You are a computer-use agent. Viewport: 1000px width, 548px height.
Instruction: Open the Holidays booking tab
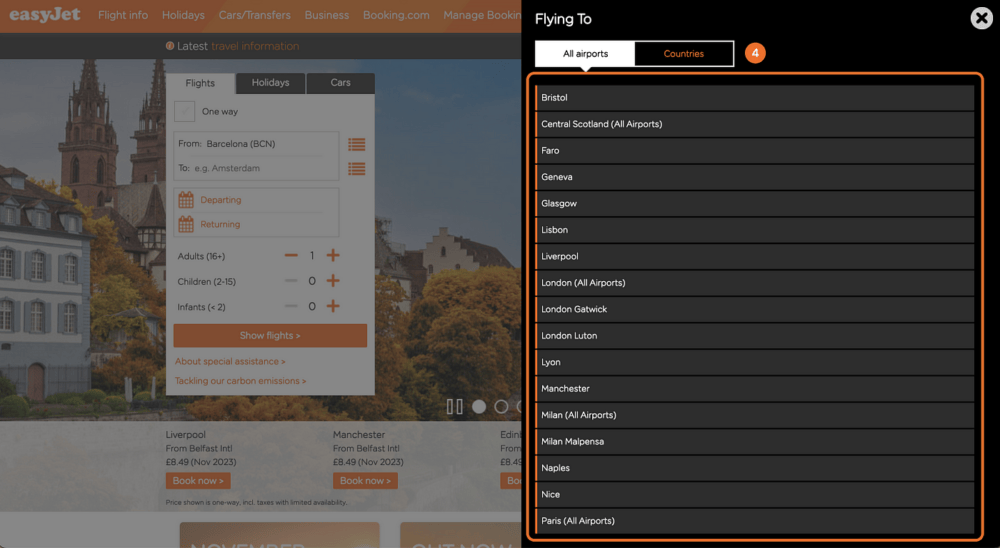270,83
